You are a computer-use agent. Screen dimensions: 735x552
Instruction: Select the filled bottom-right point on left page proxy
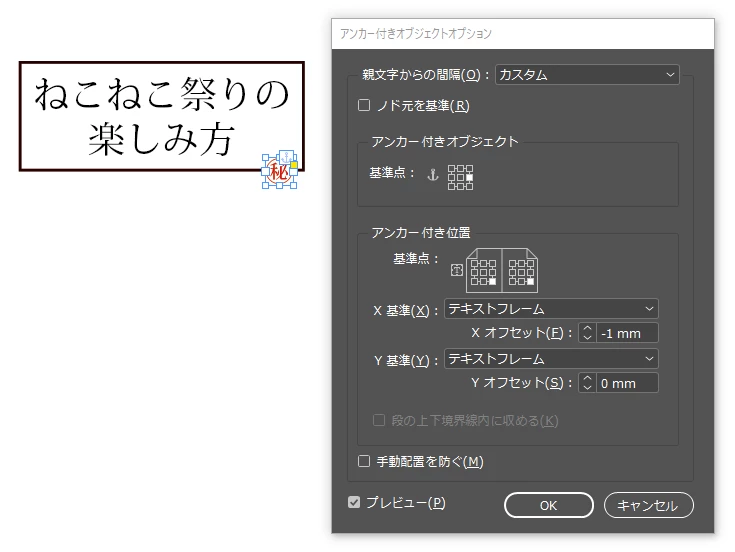point(492,282)
